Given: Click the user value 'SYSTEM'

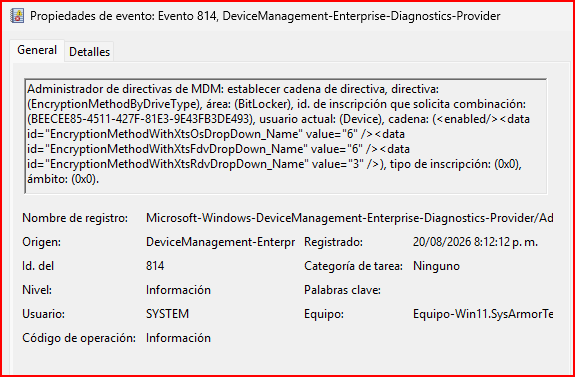Looking at the screenshot, I should pos(168,314).
